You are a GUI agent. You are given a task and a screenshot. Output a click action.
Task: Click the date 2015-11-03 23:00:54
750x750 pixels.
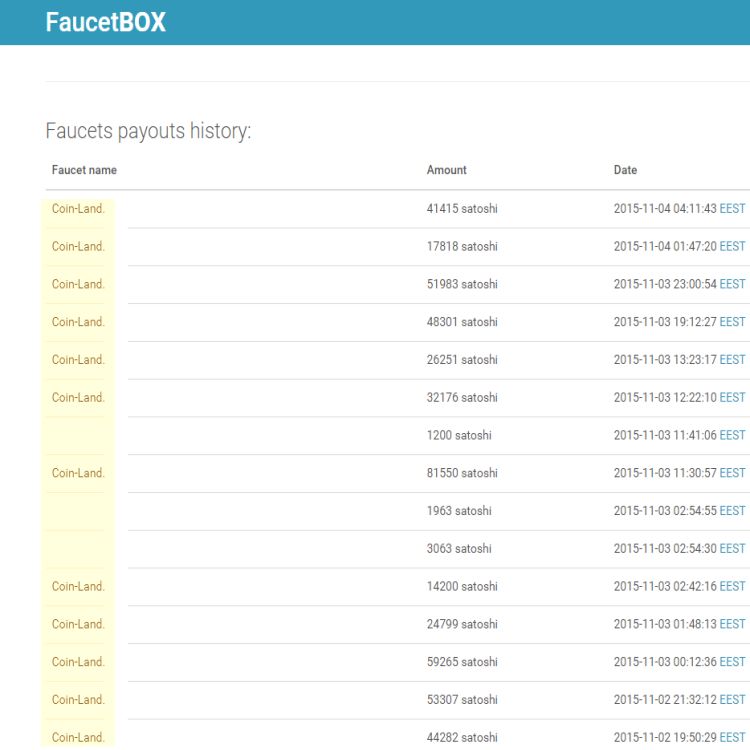(665, 284)
